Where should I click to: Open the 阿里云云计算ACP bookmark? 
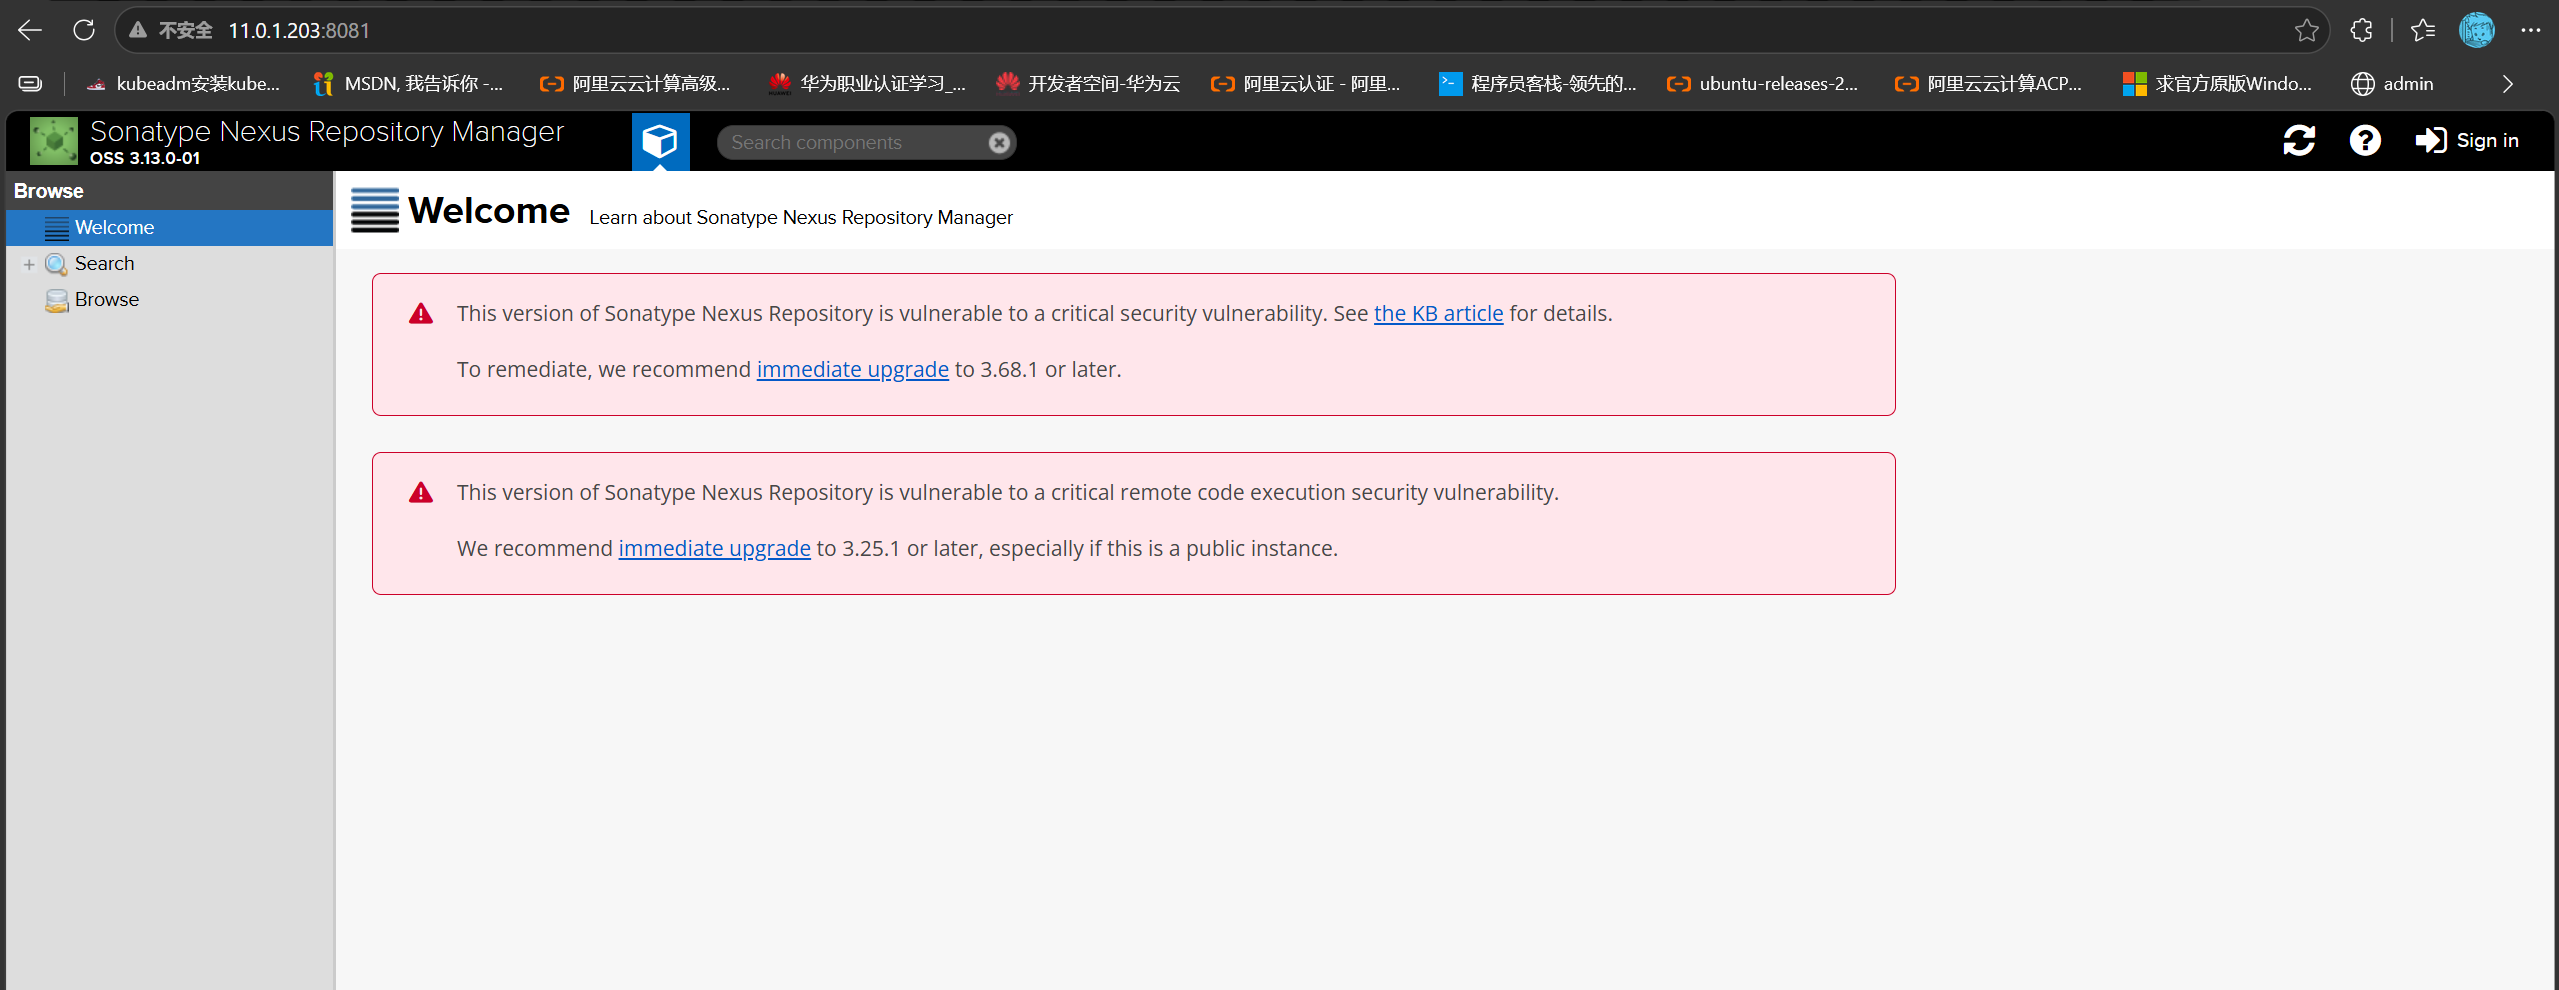(x=1988, y=84)
